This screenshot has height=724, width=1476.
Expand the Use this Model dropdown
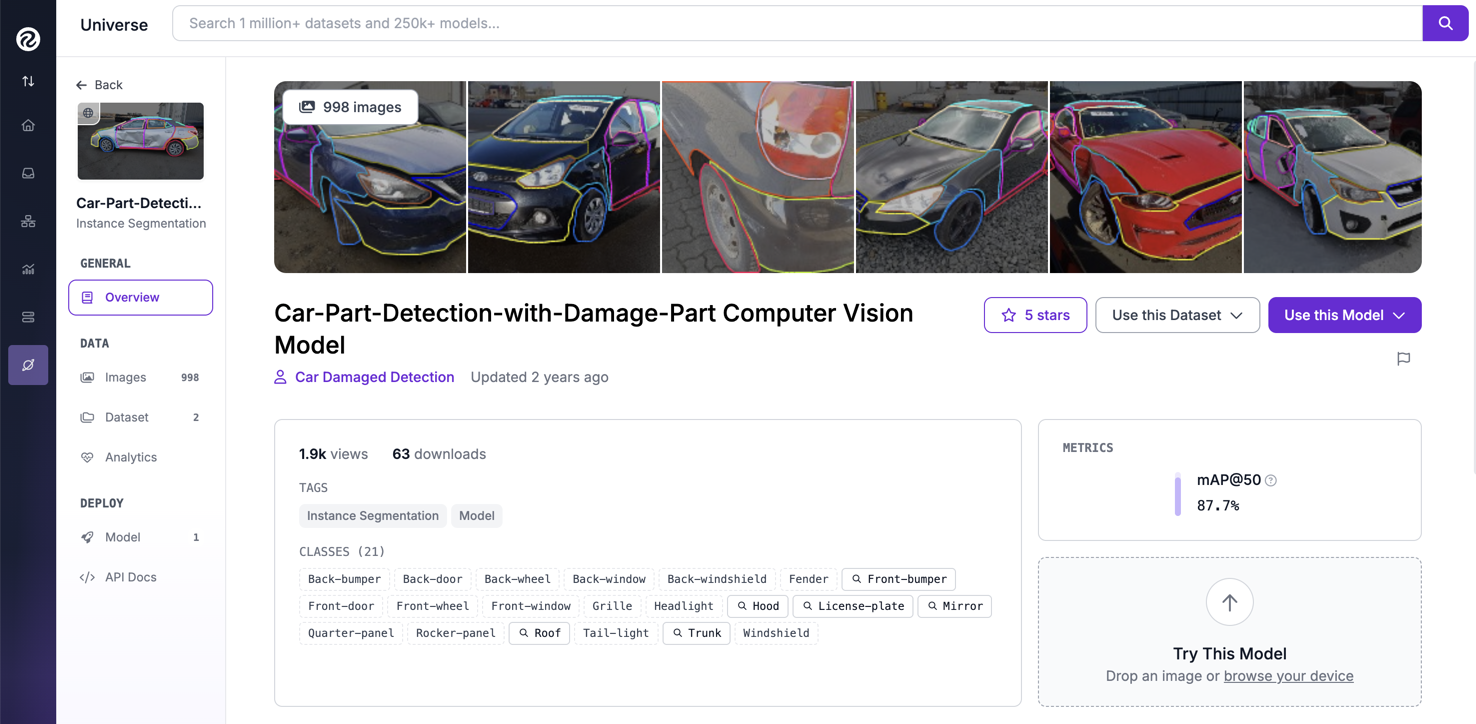pyautogui.click(x=1344, y=315)
